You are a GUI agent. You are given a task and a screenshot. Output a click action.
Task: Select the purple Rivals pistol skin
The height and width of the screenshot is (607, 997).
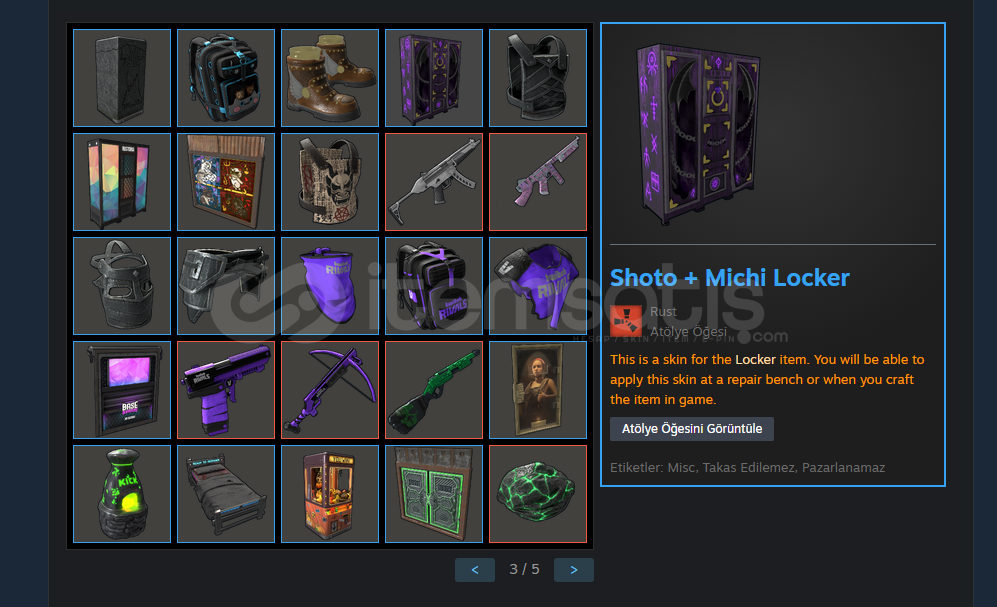(226, 390)
